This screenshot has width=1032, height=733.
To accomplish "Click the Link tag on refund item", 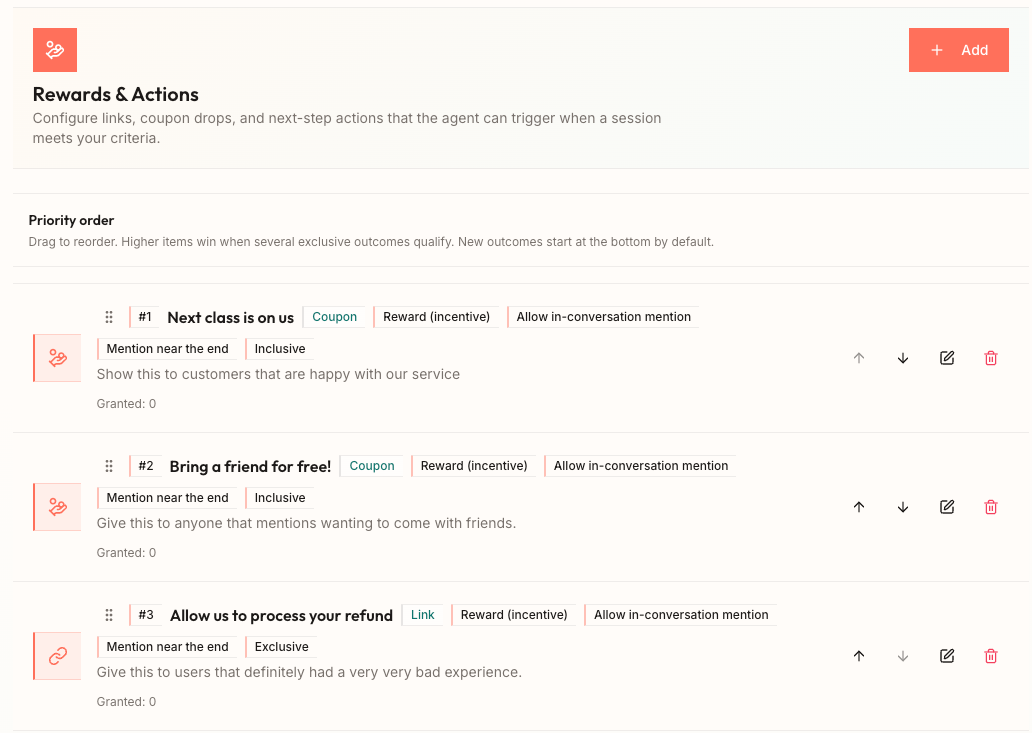I will point(423,615).
